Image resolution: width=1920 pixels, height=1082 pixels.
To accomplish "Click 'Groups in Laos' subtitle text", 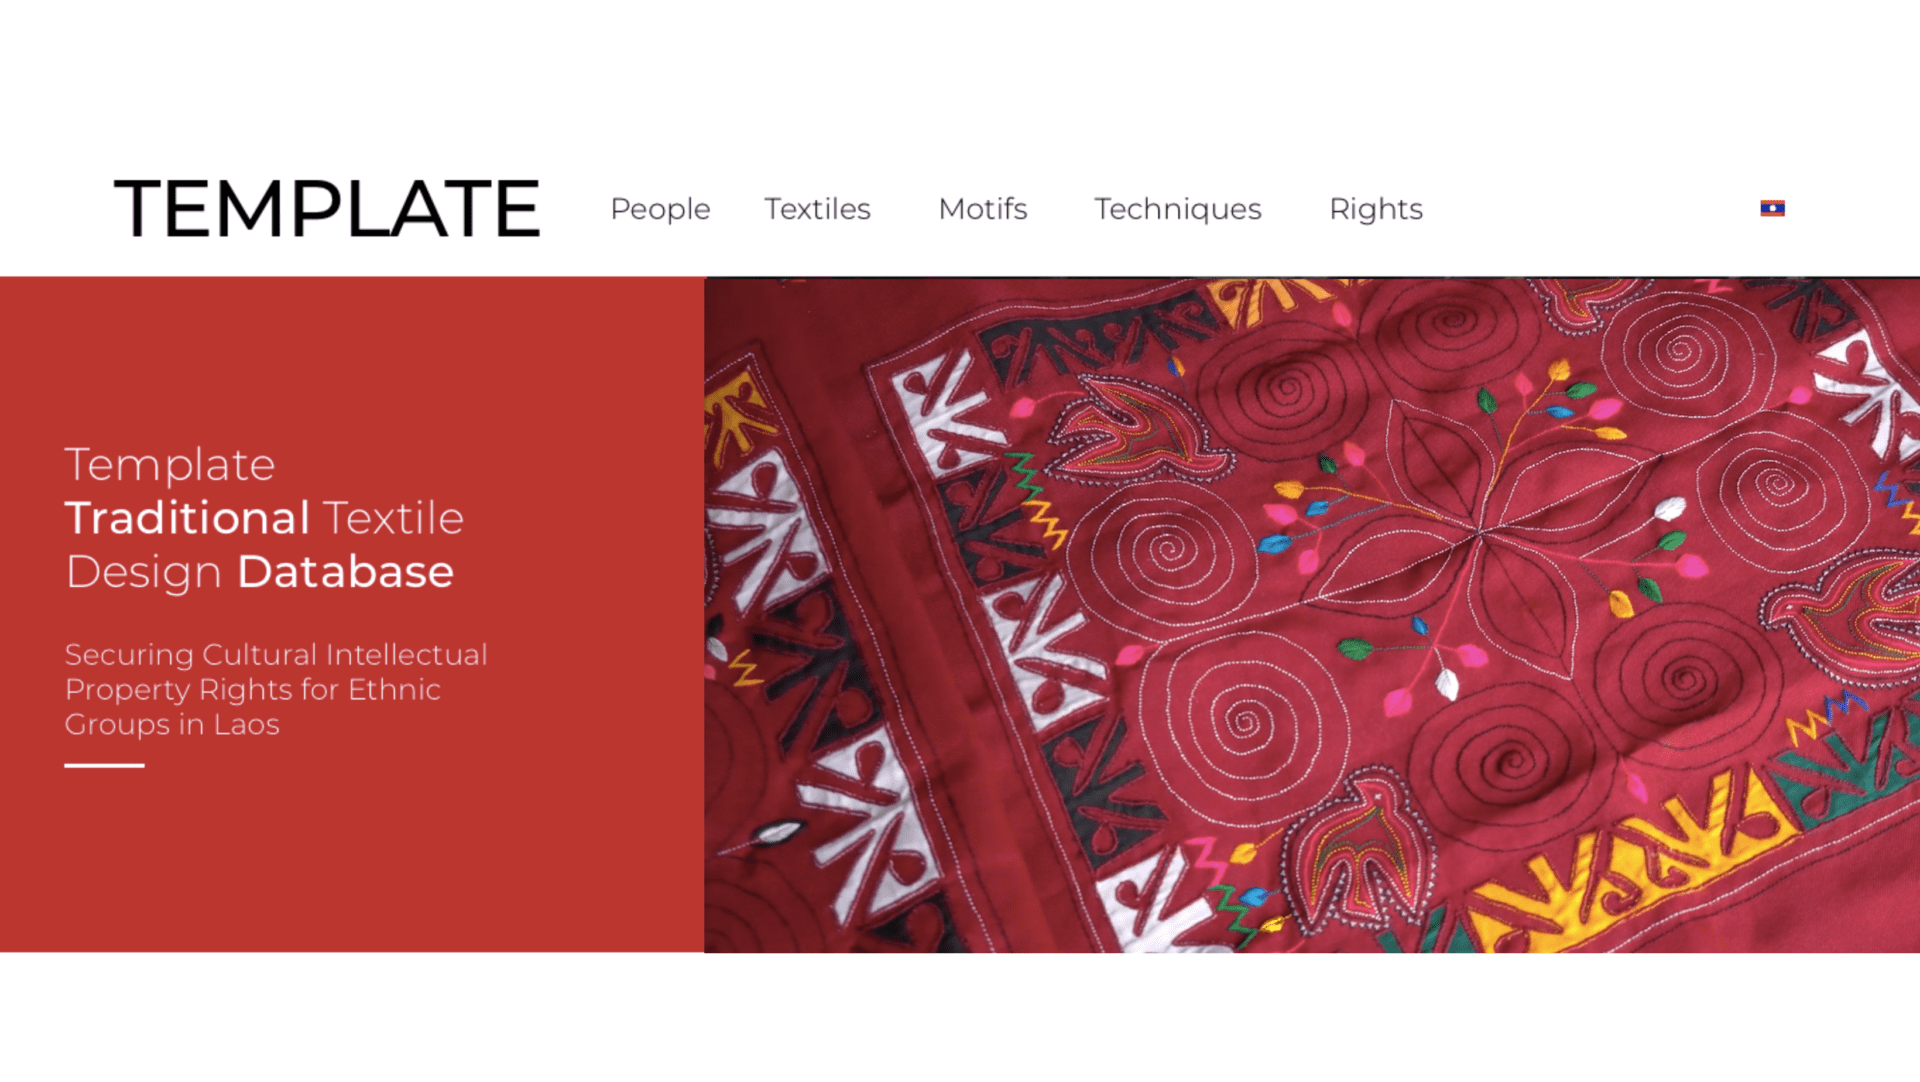I will point(172,724).
